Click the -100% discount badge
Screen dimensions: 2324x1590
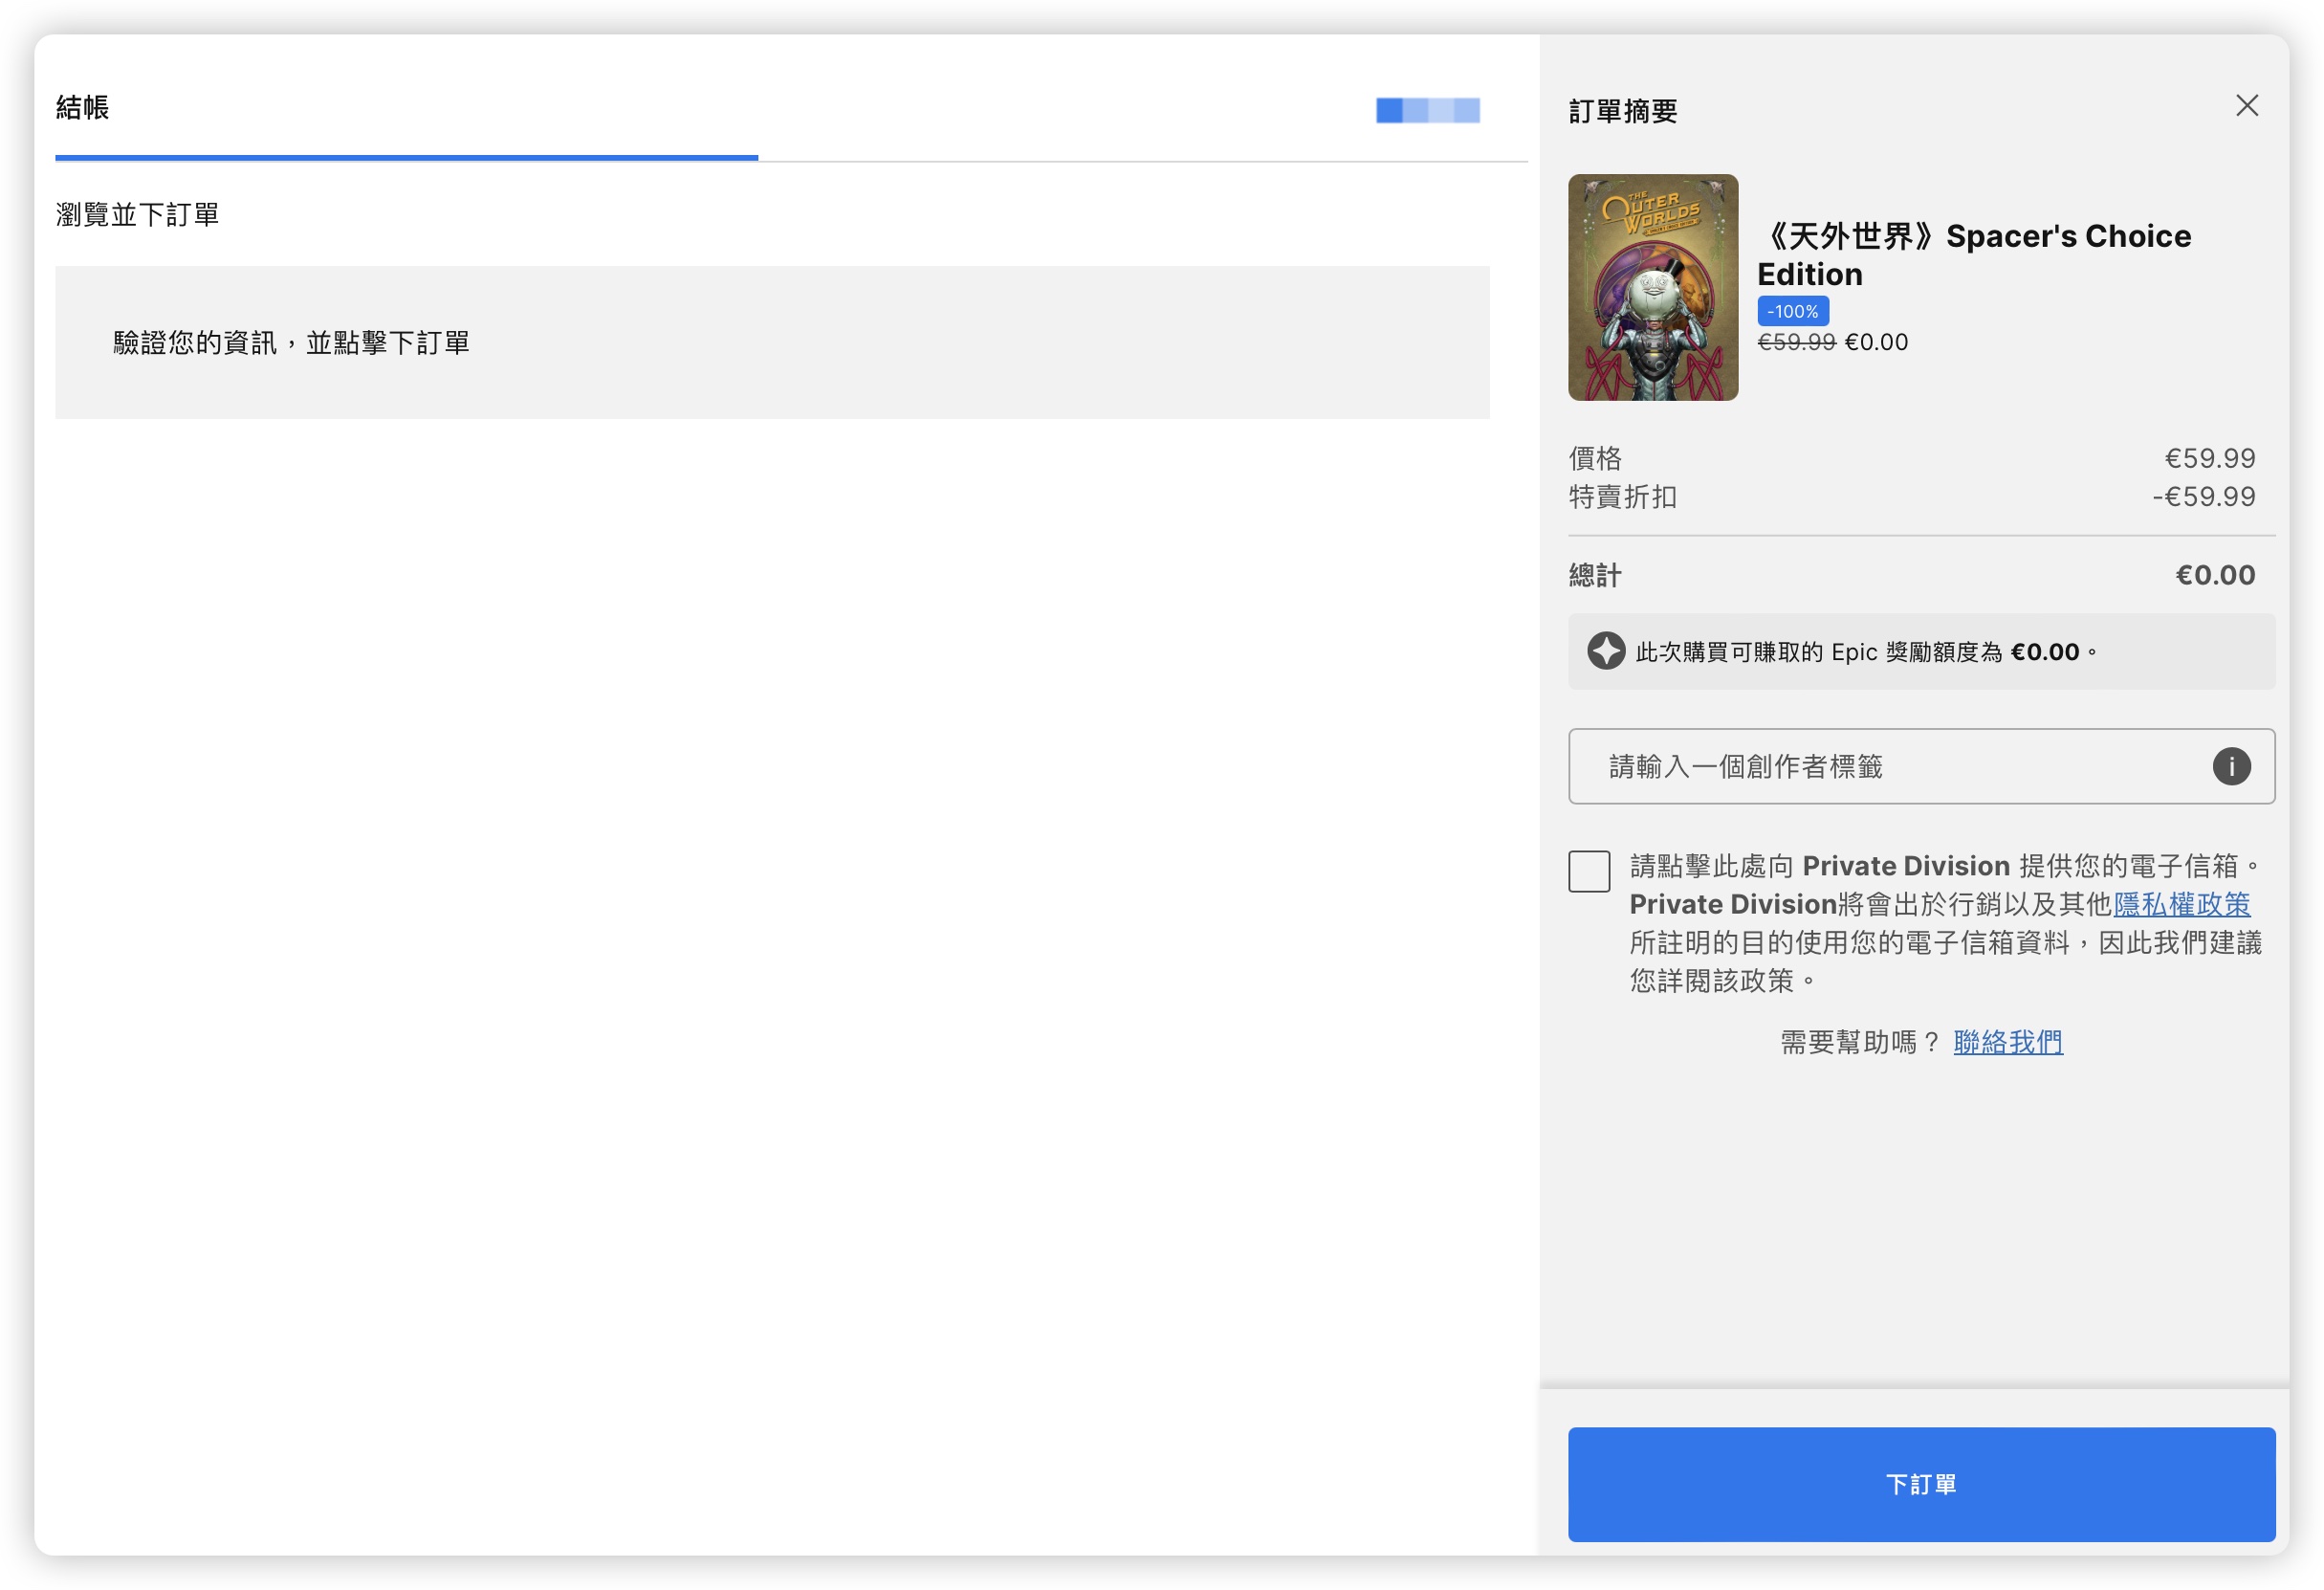(1792, 311)
